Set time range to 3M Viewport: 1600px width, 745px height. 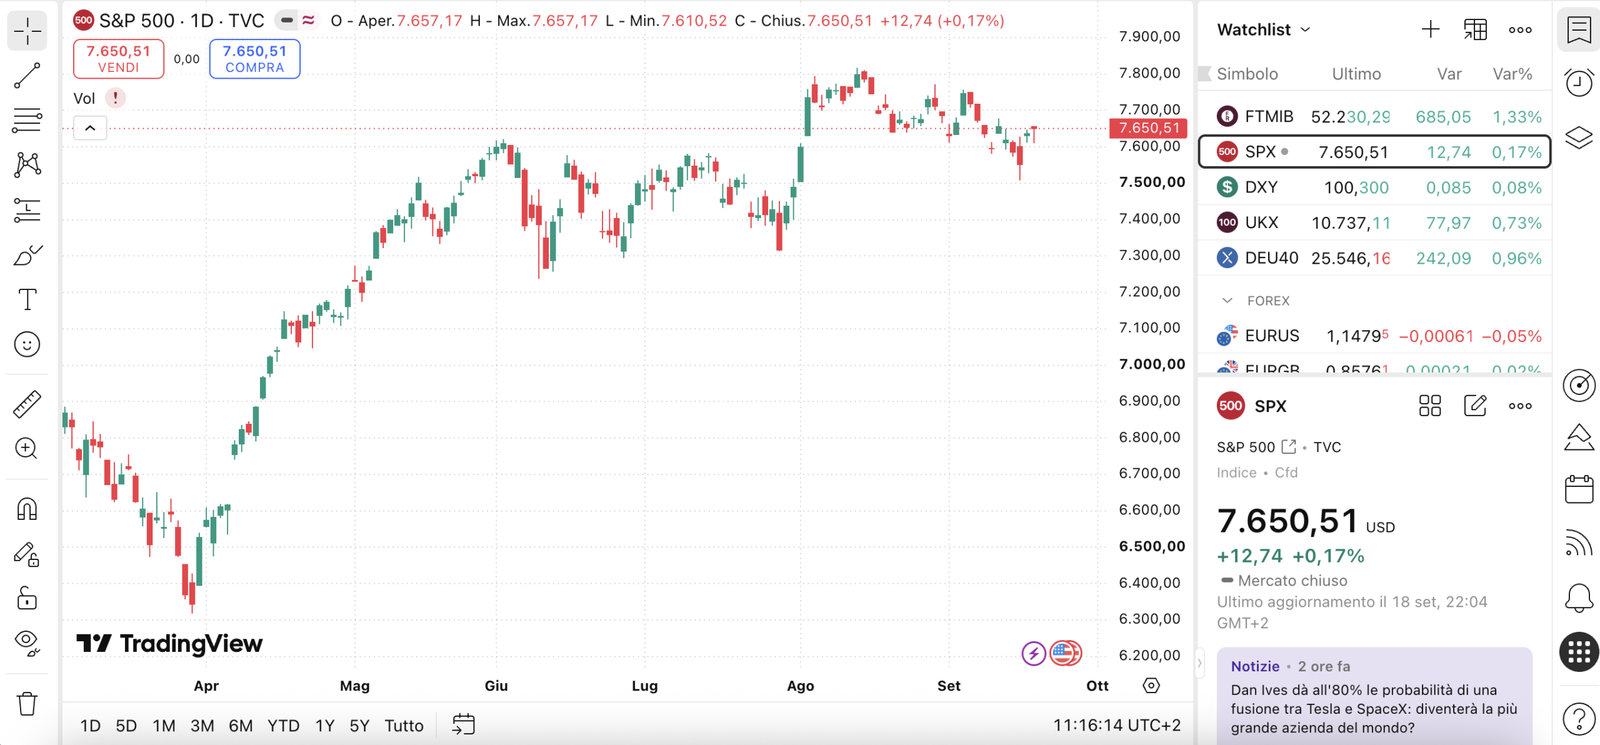202,726
